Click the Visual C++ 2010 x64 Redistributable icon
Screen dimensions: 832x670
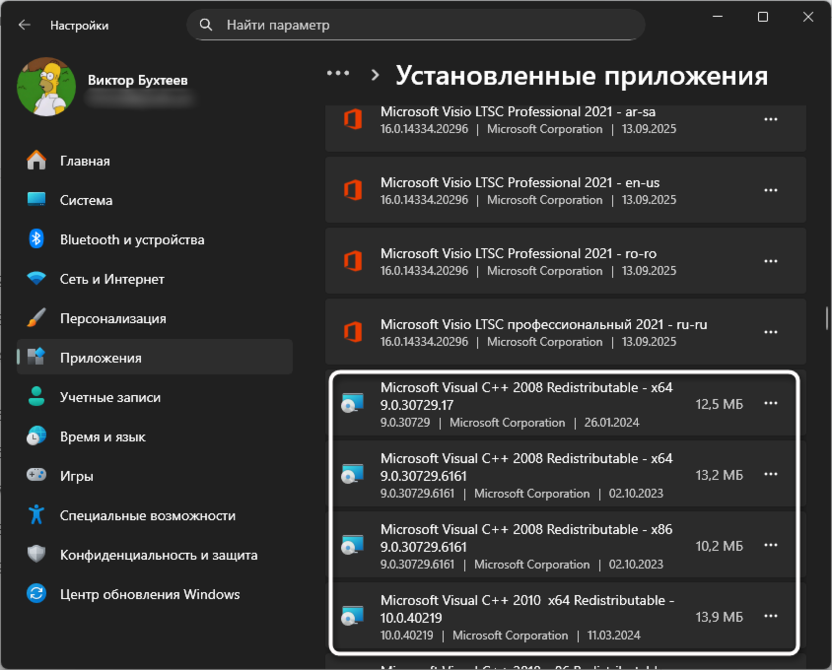352,615
